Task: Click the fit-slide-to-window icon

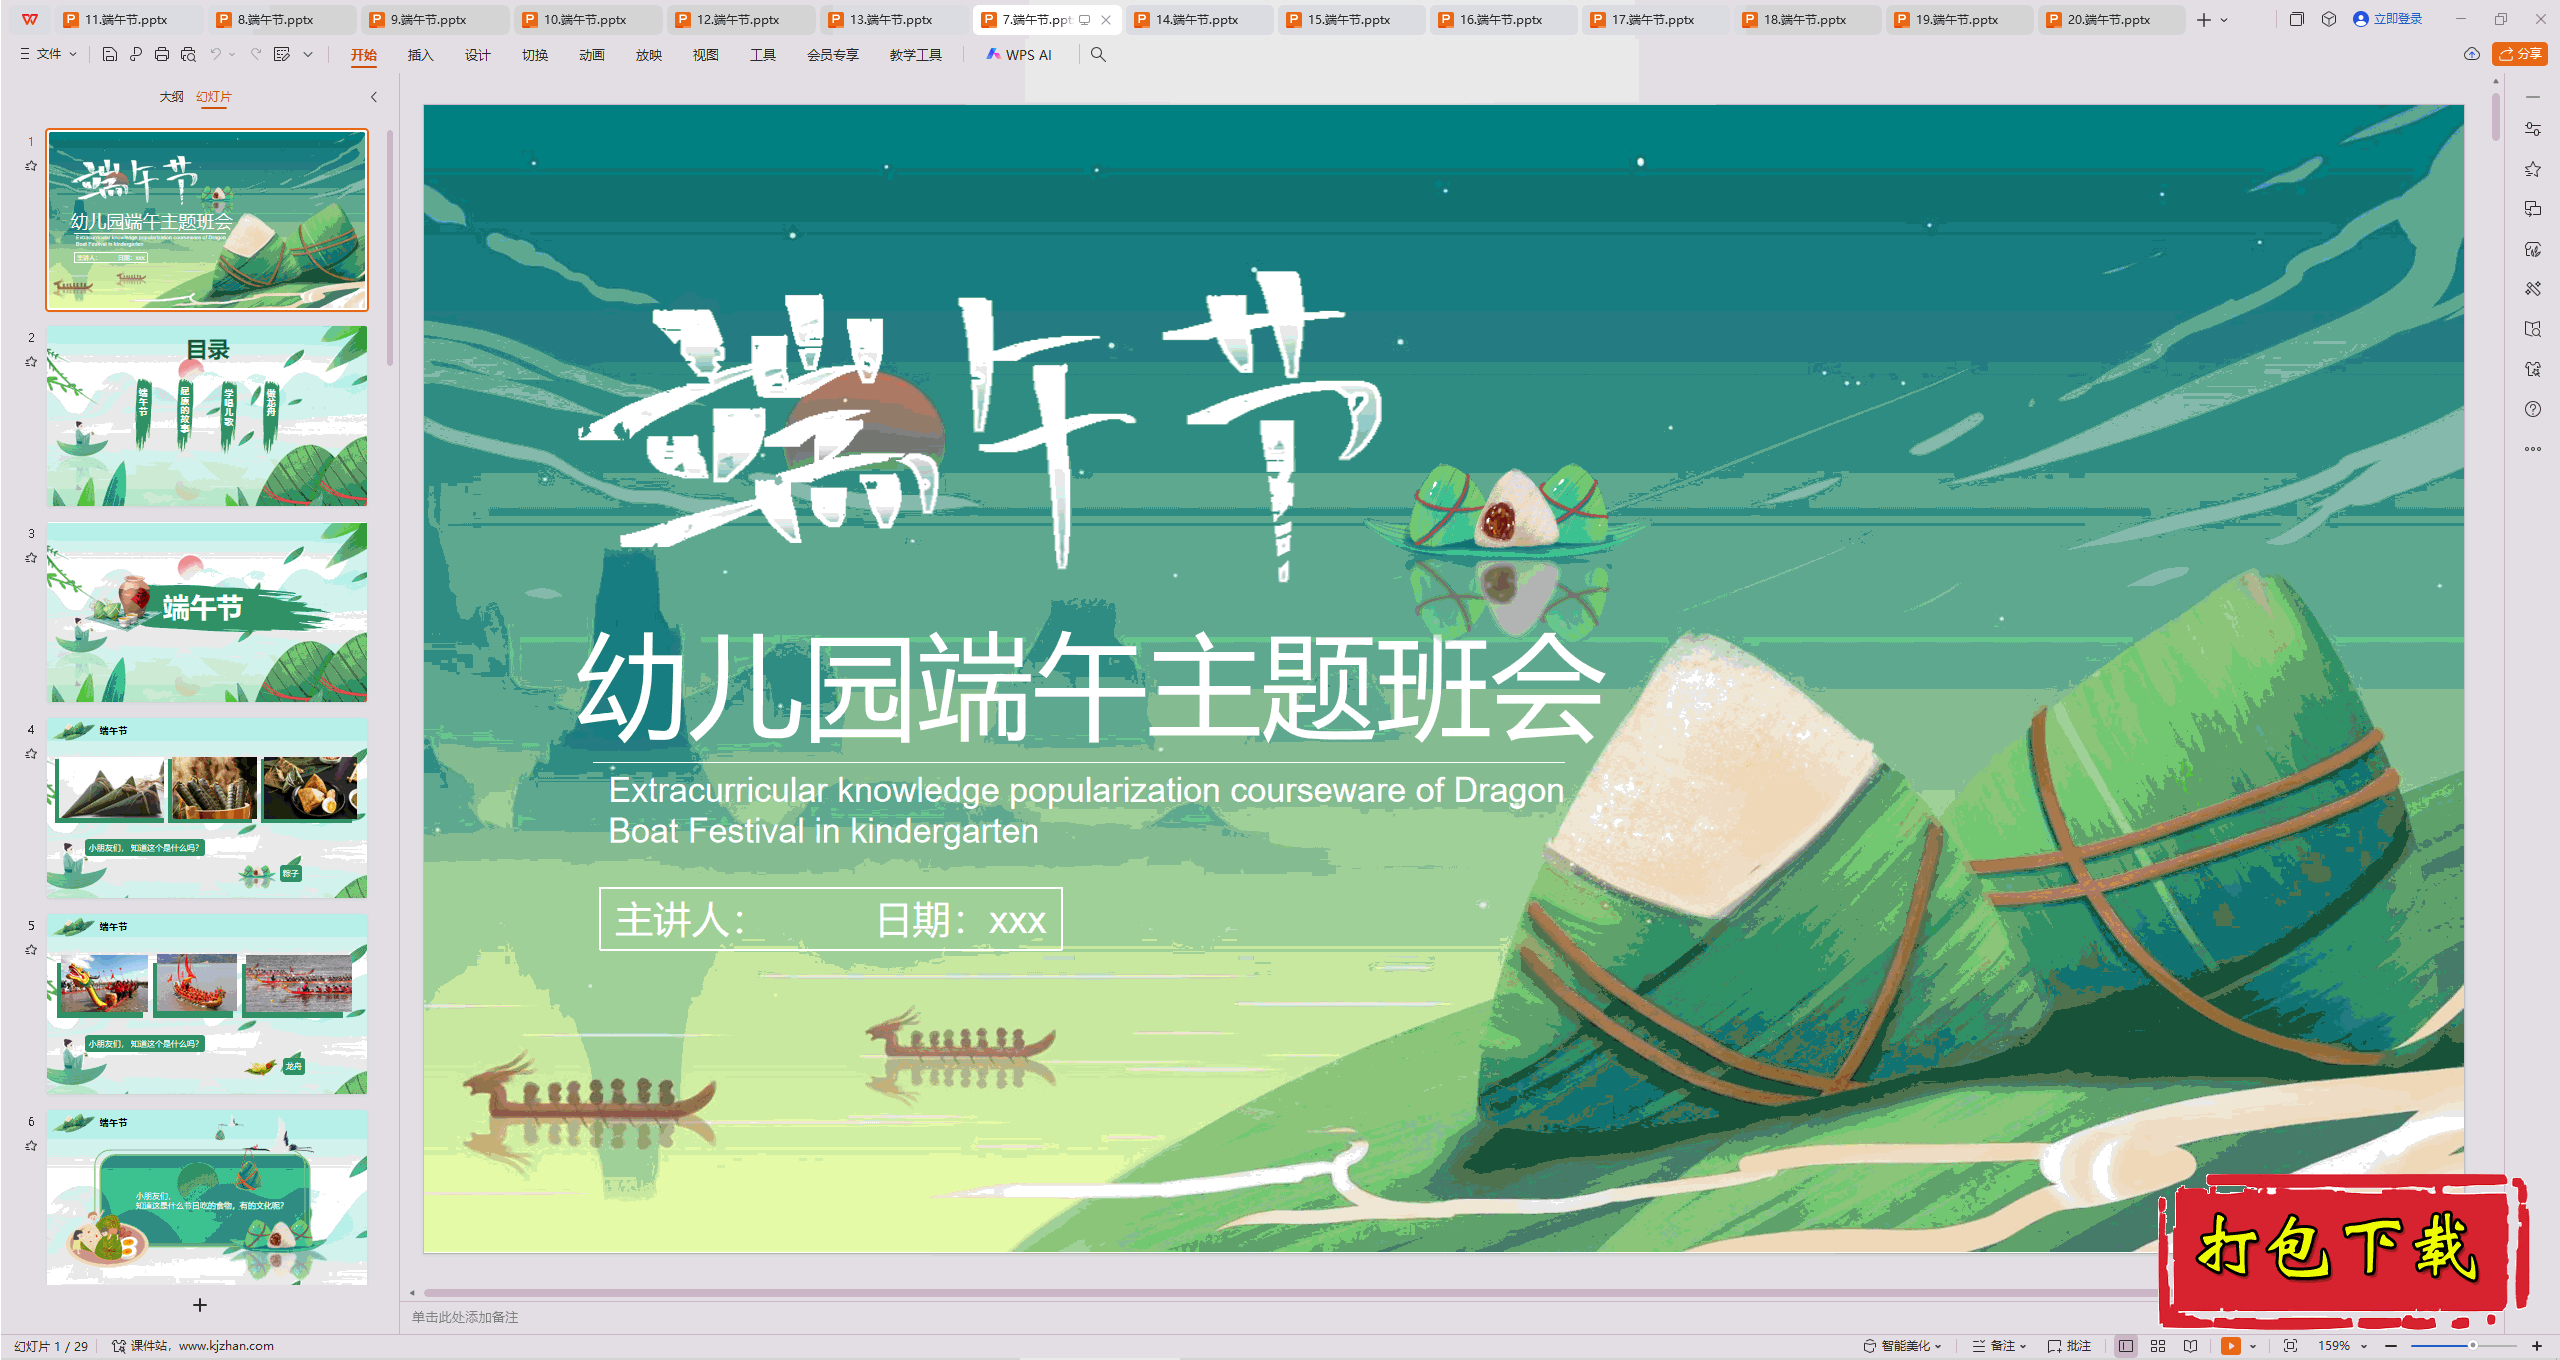Action: (x=2290, y=1346)
